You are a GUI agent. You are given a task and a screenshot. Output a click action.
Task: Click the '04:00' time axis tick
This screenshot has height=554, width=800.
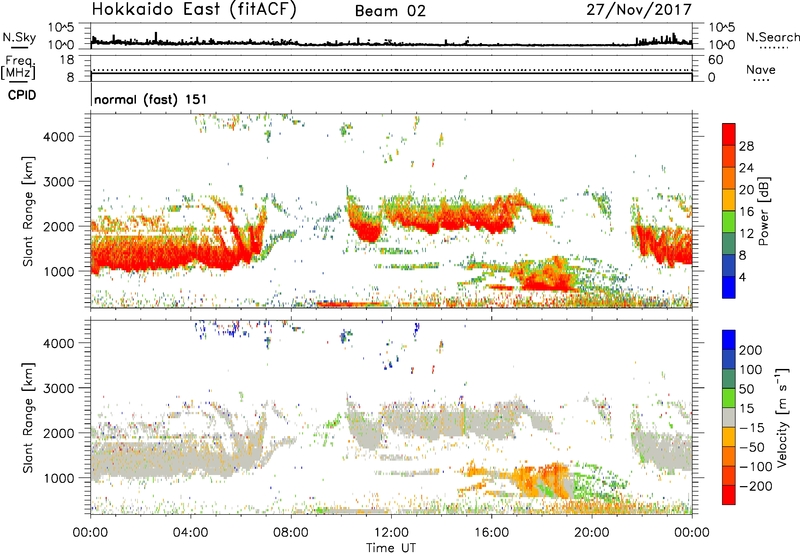[191, 533]
